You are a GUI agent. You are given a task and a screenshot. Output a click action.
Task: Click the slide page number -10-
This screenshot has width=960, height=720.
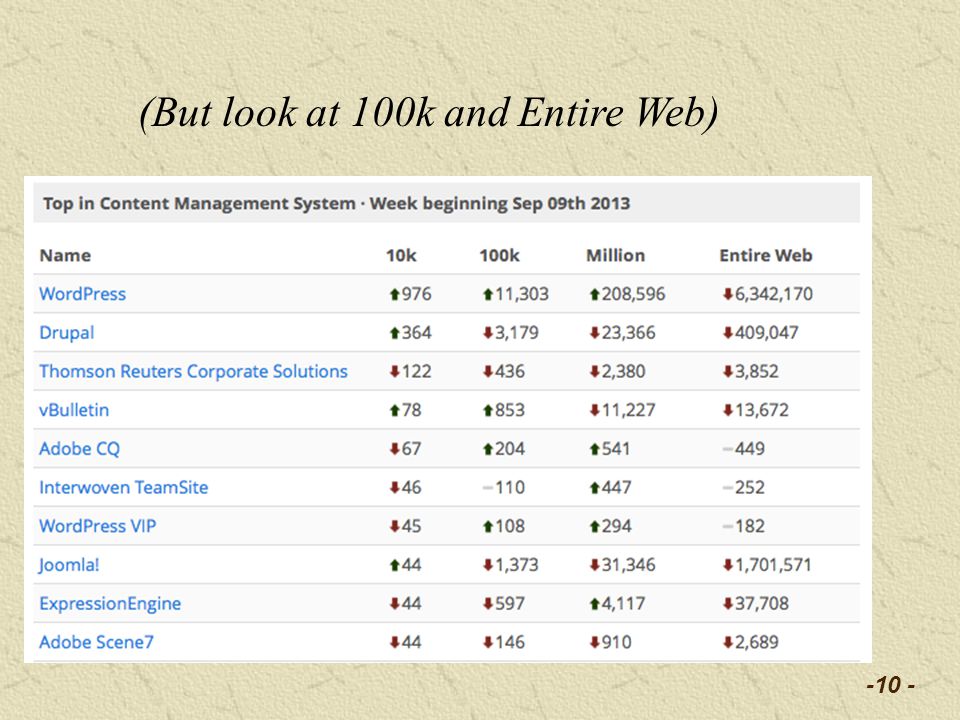coord(891,684)
